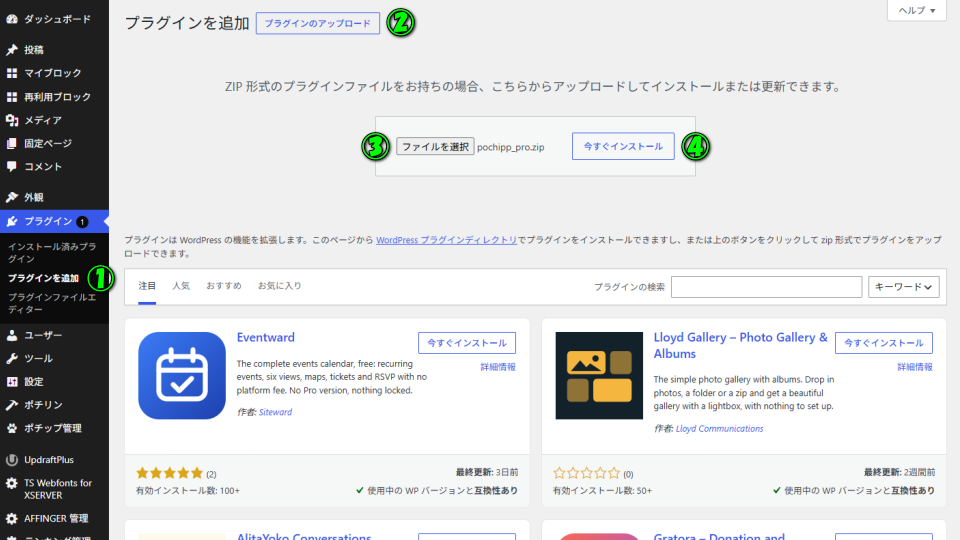Image resolution: width=960 pixels, height=540 pixels.
Task: Click the UpdraftPlus logo icon
Action: [12, 459]
